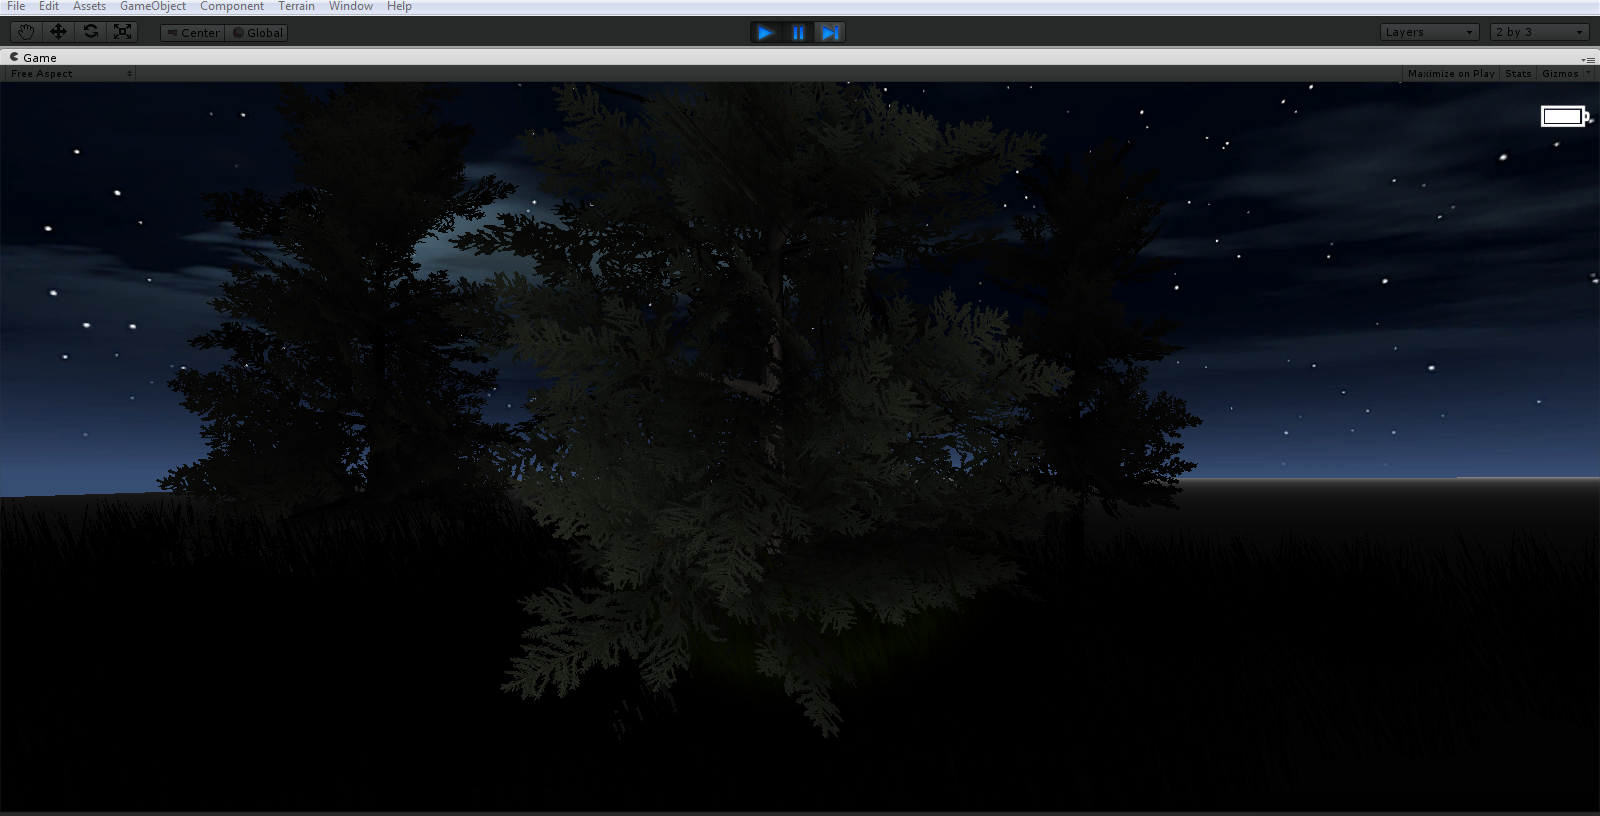This screenshot has height=816, width=1600.
Task: Toggle the Stats overlay
Action: click(x=1518, y=74)
